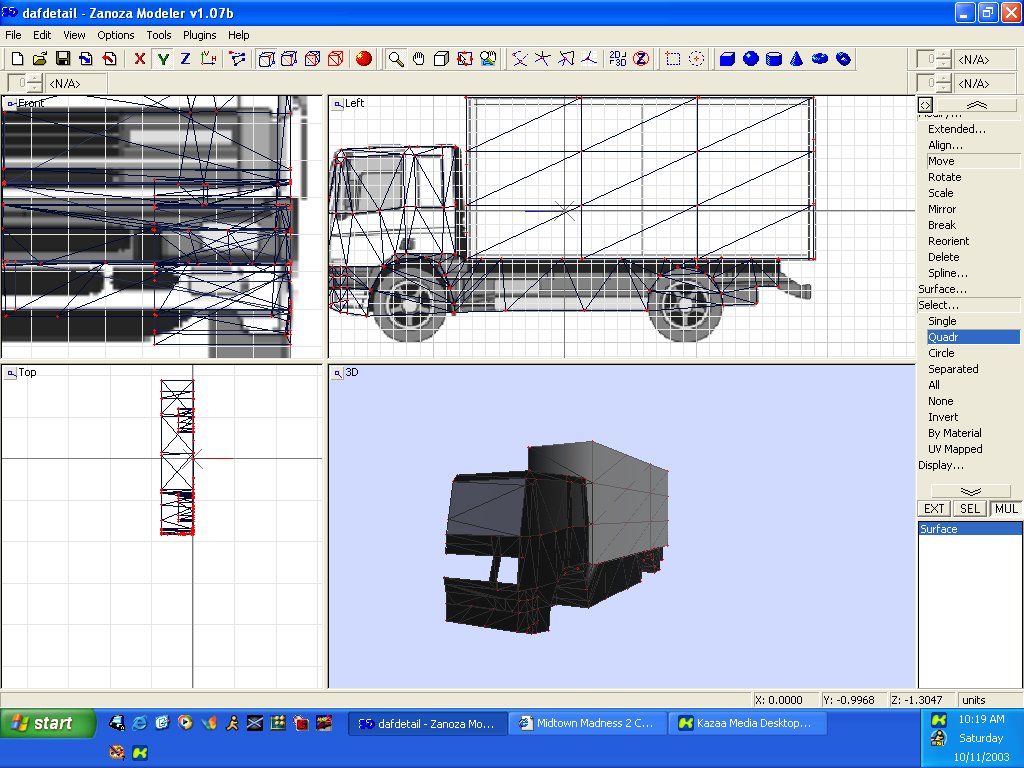Create a blue cone primitive
1024x768 pixels.
(x=797, y=59)
